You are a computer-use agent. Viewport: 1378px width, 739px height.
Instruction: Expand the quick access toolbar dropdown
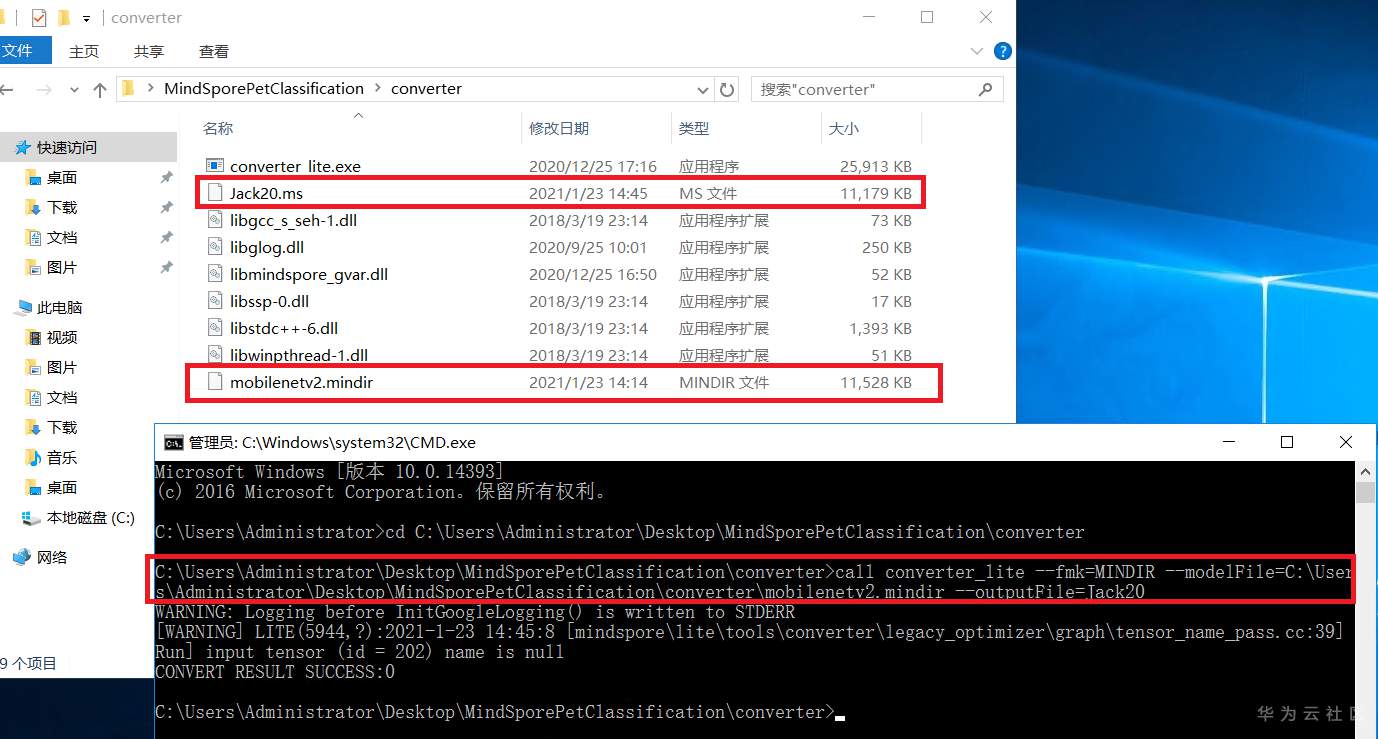pyautogui.click(x=84, y=17)
